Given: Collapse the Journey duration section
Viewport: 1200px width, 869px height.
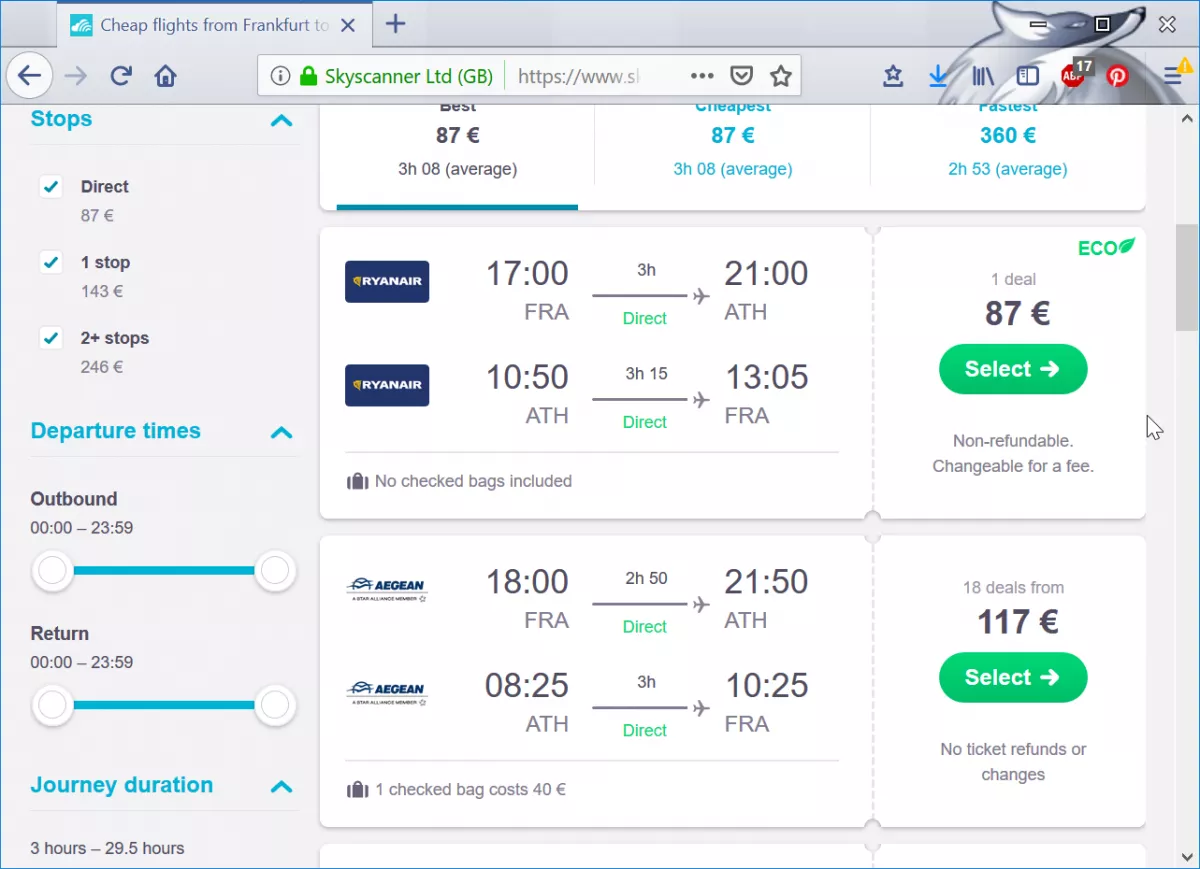Looking at the screenshot, I should click(282, 787).
